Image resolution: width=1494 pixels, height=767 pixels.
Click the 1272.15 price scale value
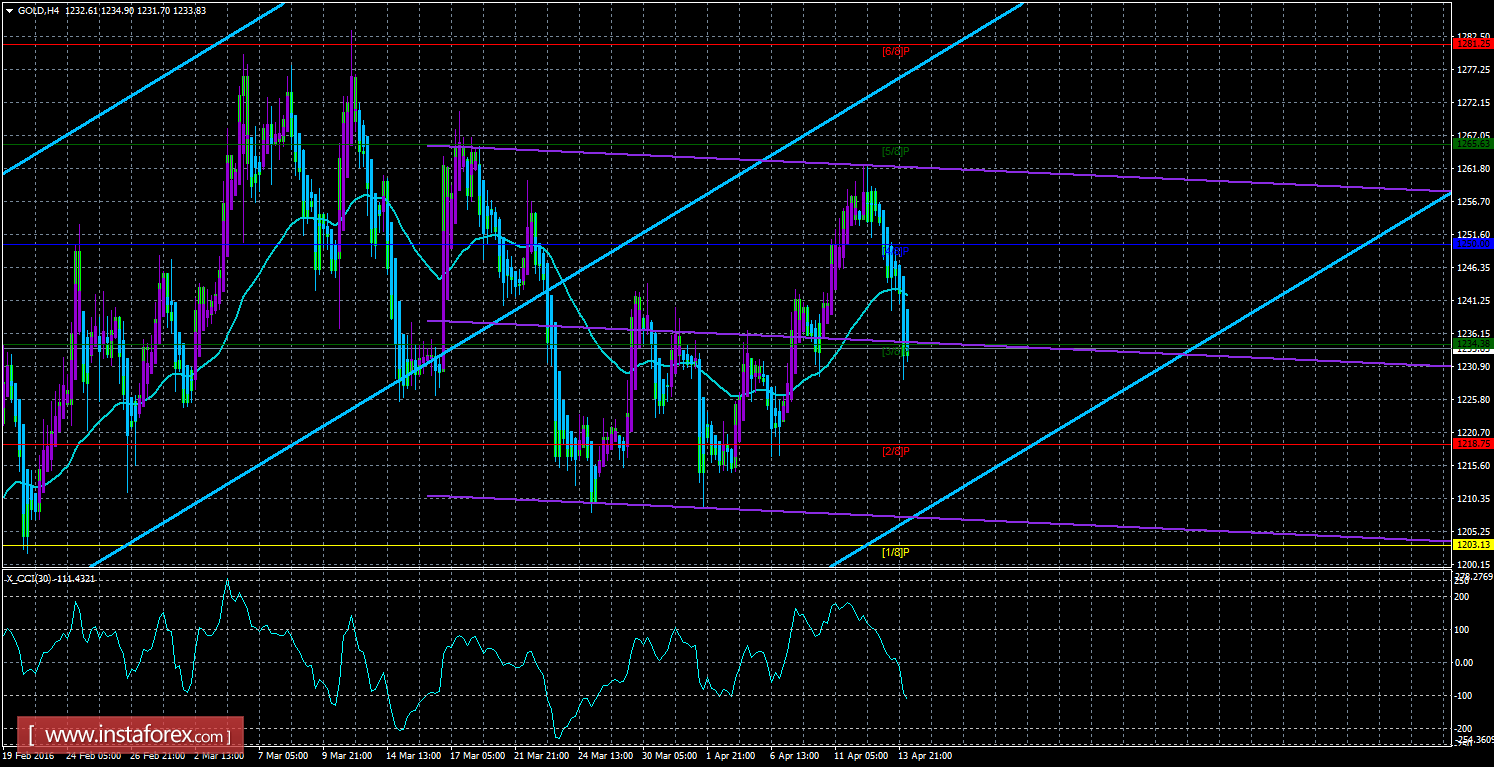pos(1474,103)
